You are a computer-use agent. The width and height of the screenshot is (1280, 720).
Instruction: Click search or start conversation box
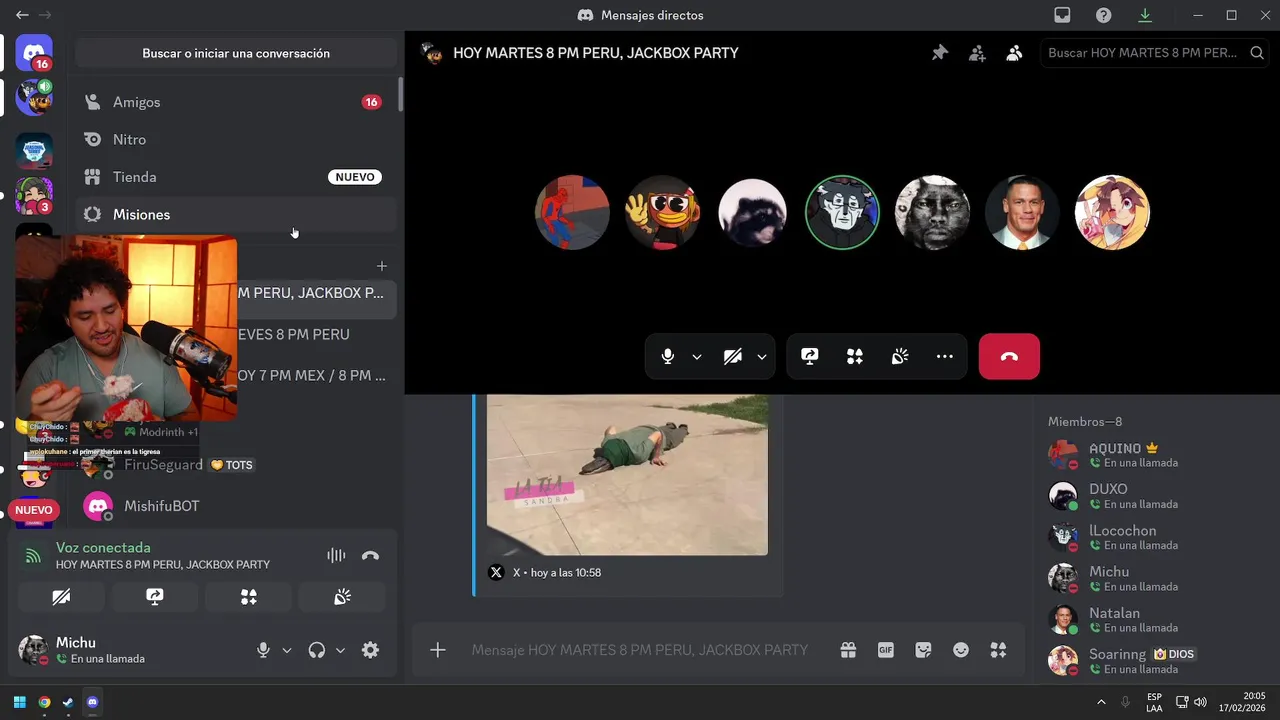[236, 53]
